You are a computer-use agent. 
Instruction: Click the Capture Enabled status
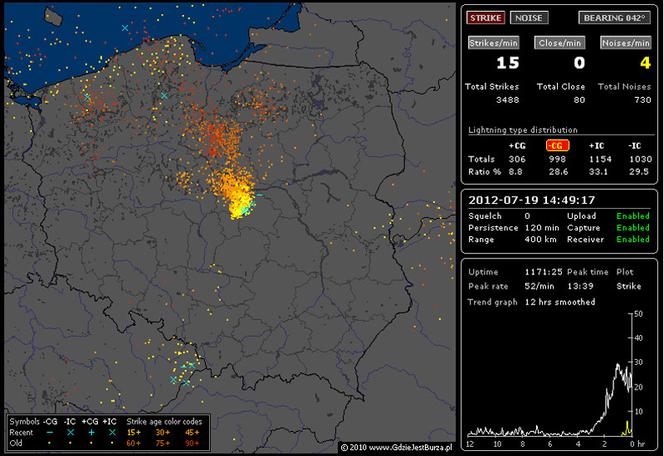(x=633, y=228)
